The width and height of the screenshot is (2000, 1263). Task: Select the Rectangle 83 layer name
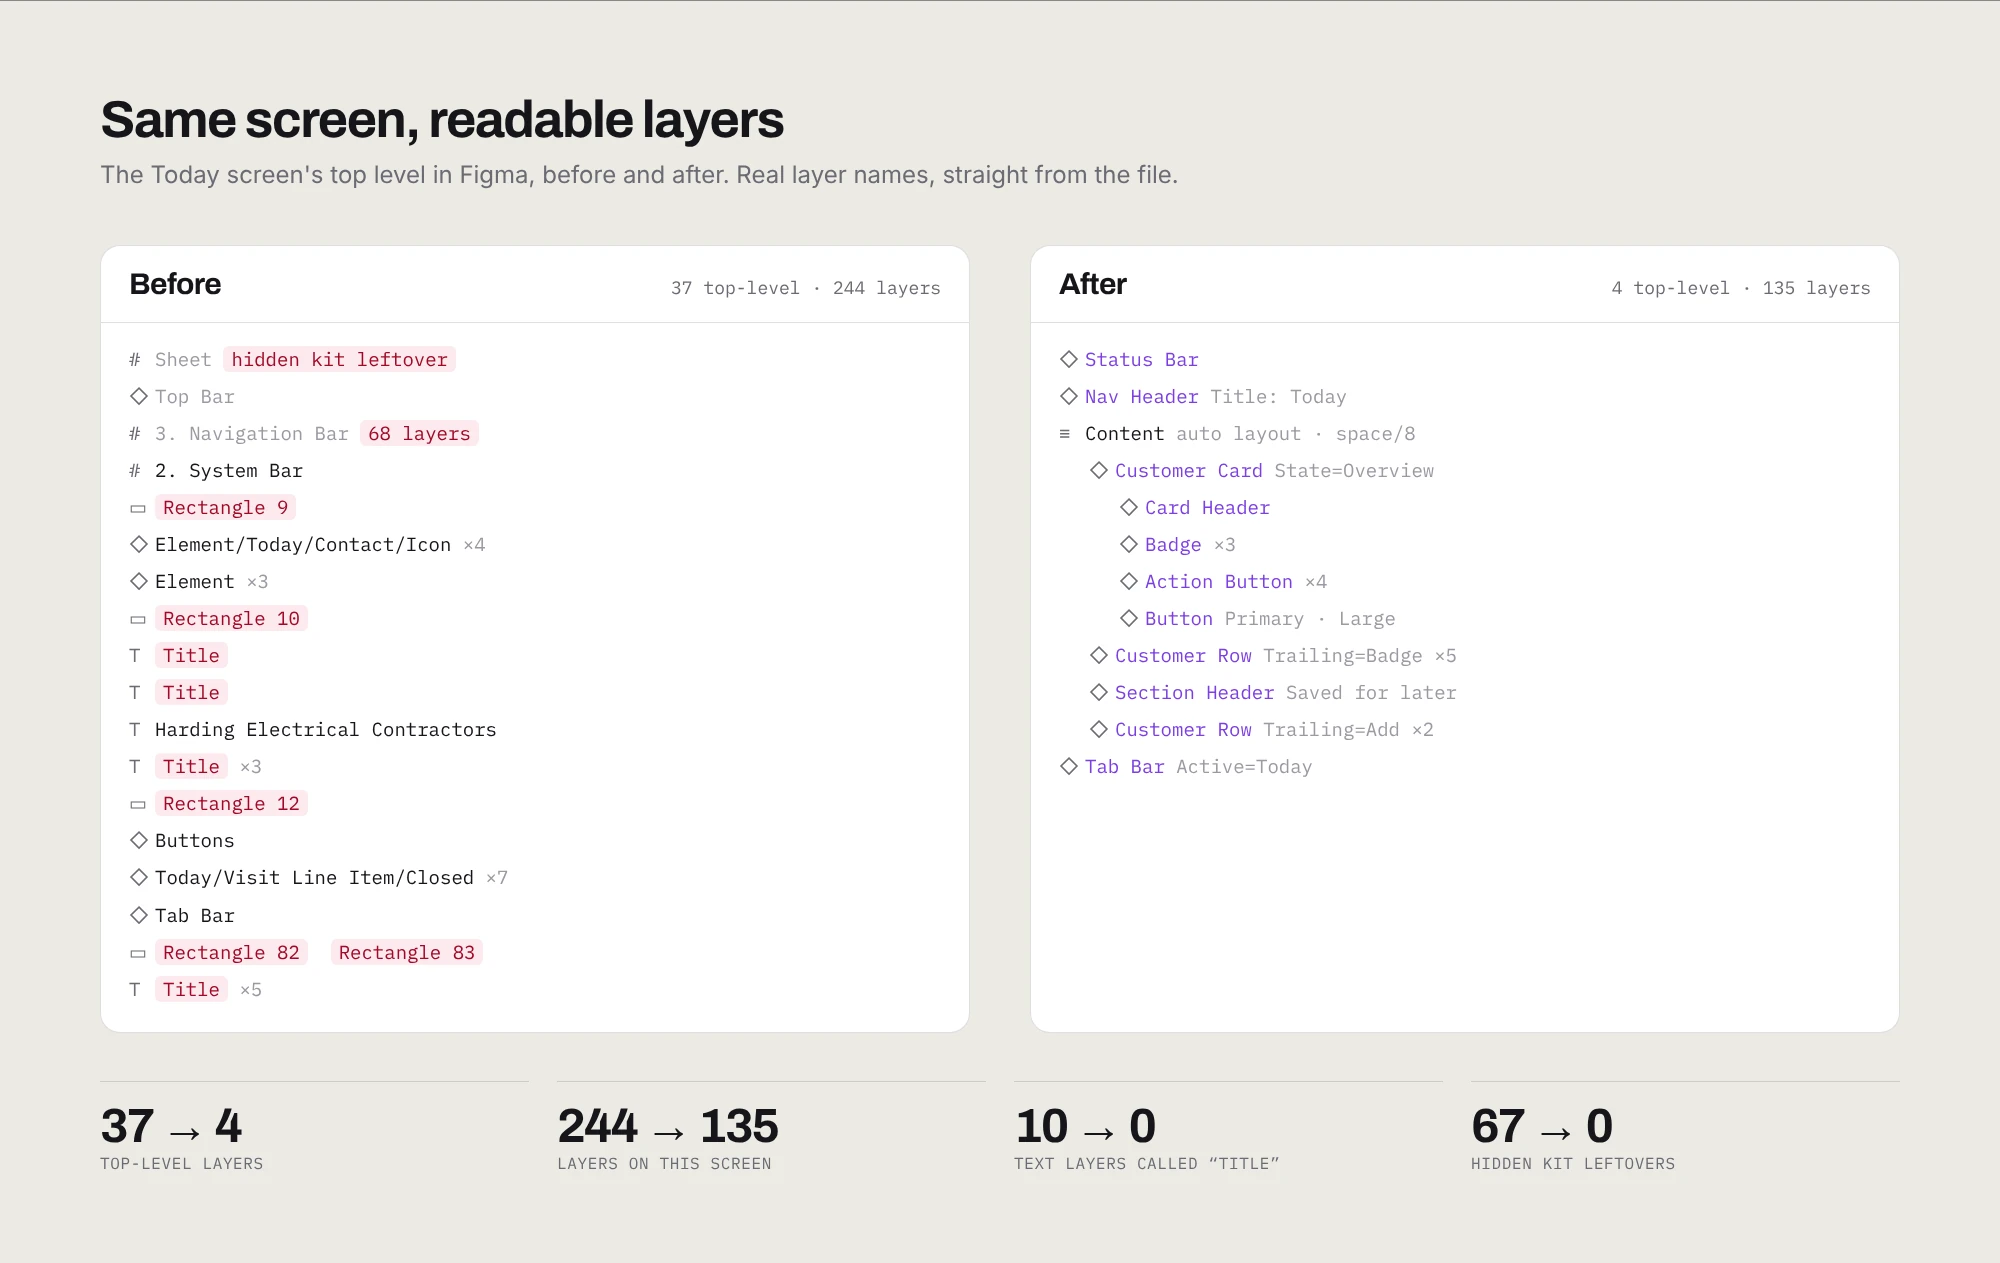407,953
